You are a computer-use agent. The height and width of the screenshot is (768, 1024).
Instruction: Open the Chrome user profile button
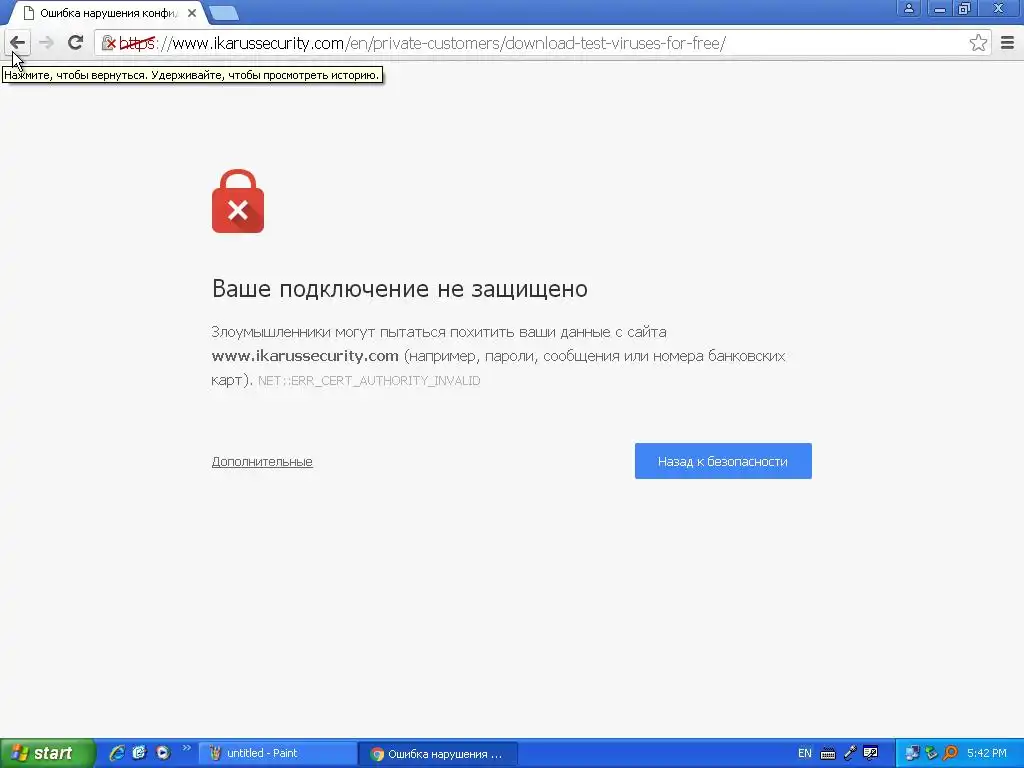[908, 8]
